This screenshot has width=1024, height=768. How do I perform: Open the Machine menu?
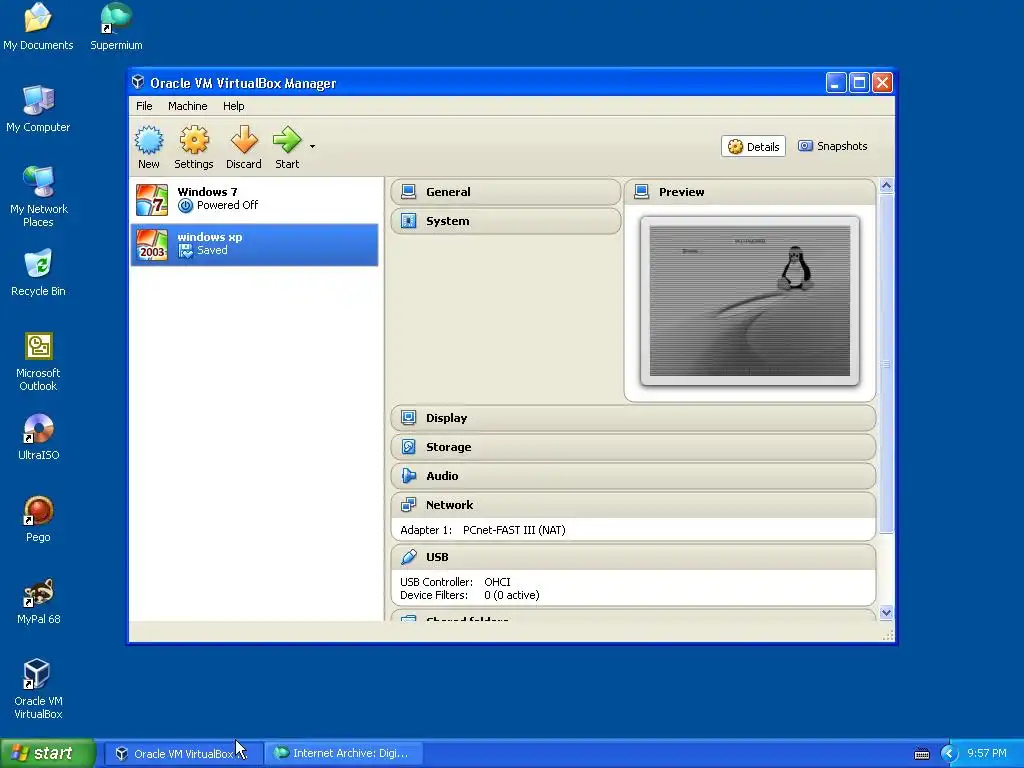coord(187,106)
